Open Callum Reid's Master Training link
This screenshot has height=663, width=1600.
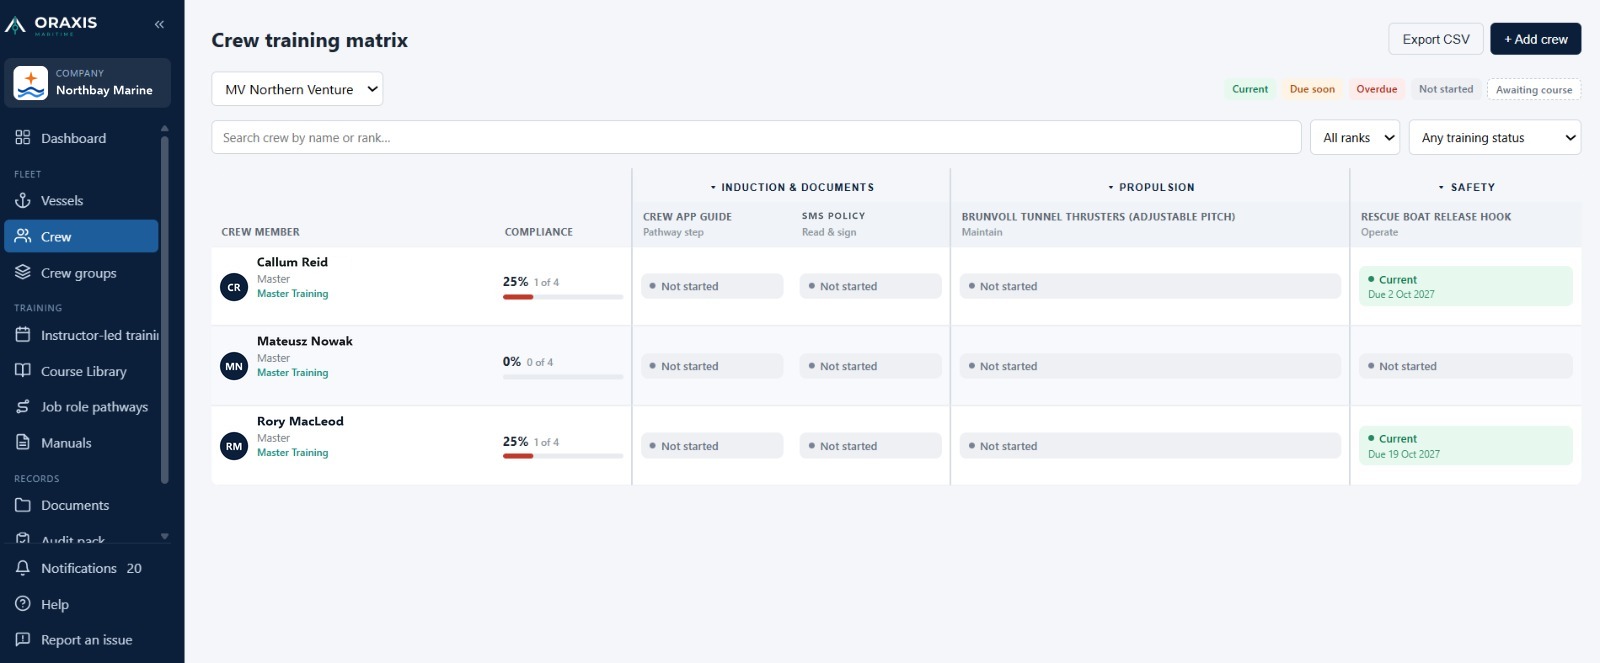coord(292,294)
